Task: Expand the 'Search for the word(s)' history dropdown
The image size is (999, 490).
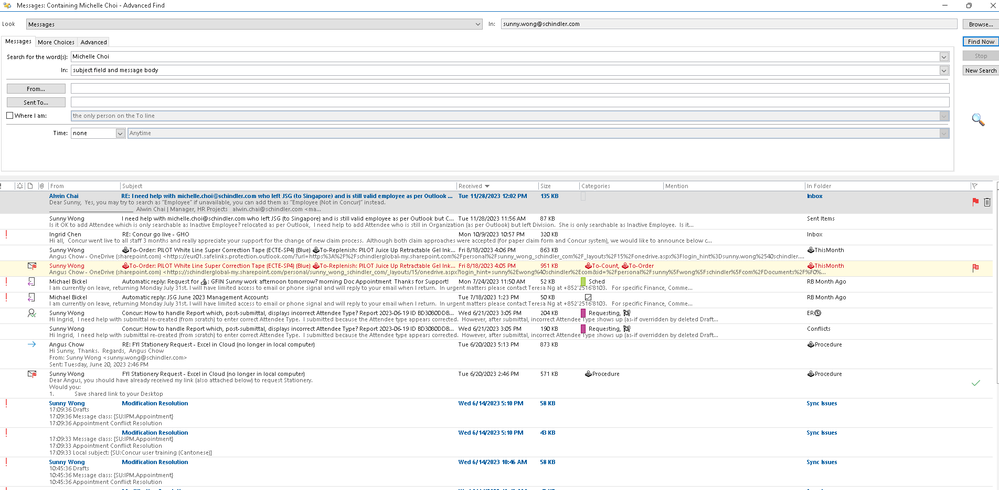Action: pyautogui.click(x=944, y=57)
